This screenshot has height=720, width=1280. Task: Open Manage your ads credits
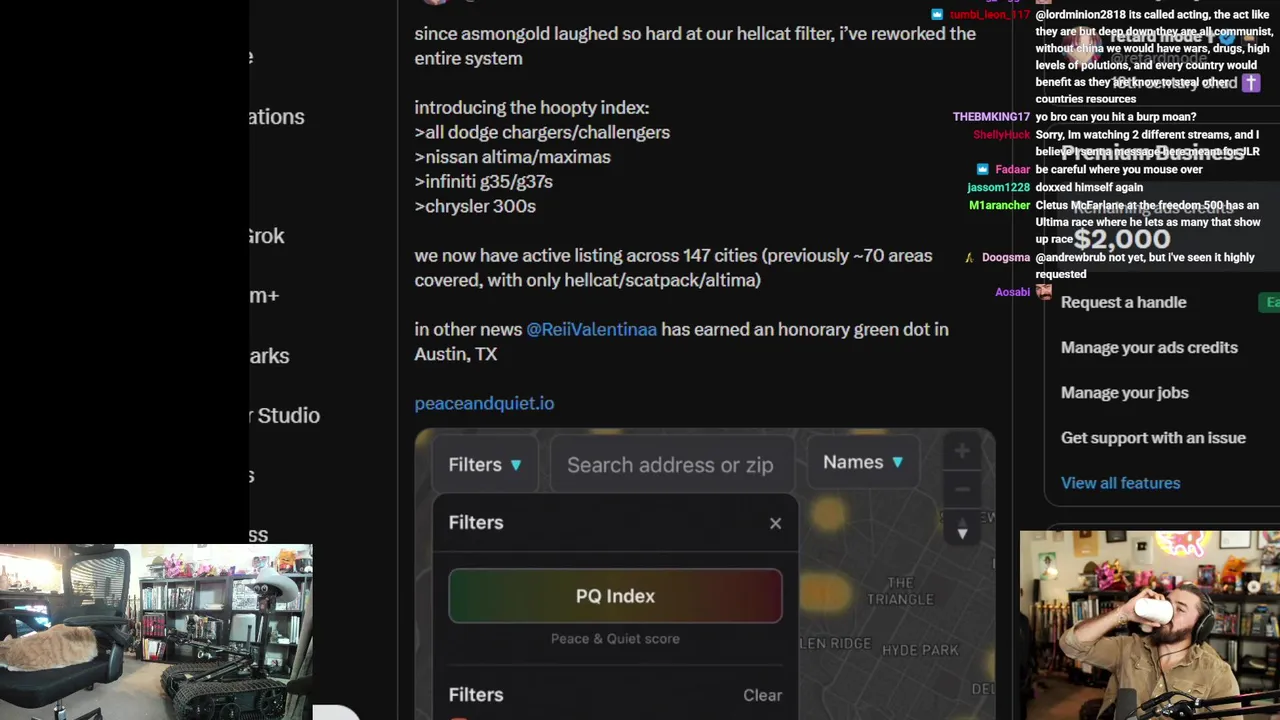[x=1149, y=347]
